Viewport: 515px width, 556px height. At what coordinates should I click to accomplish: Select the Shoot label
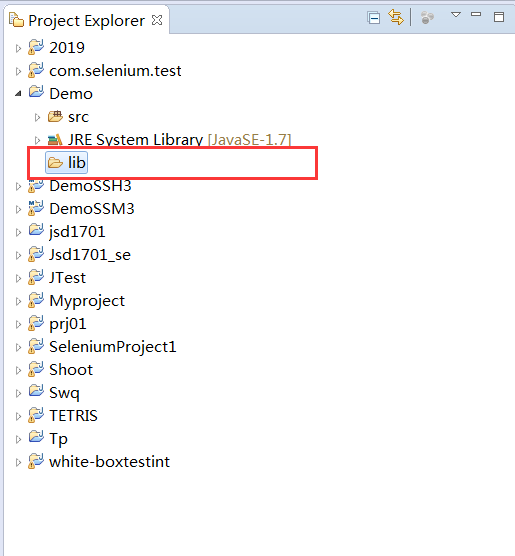tap(71, 370)
